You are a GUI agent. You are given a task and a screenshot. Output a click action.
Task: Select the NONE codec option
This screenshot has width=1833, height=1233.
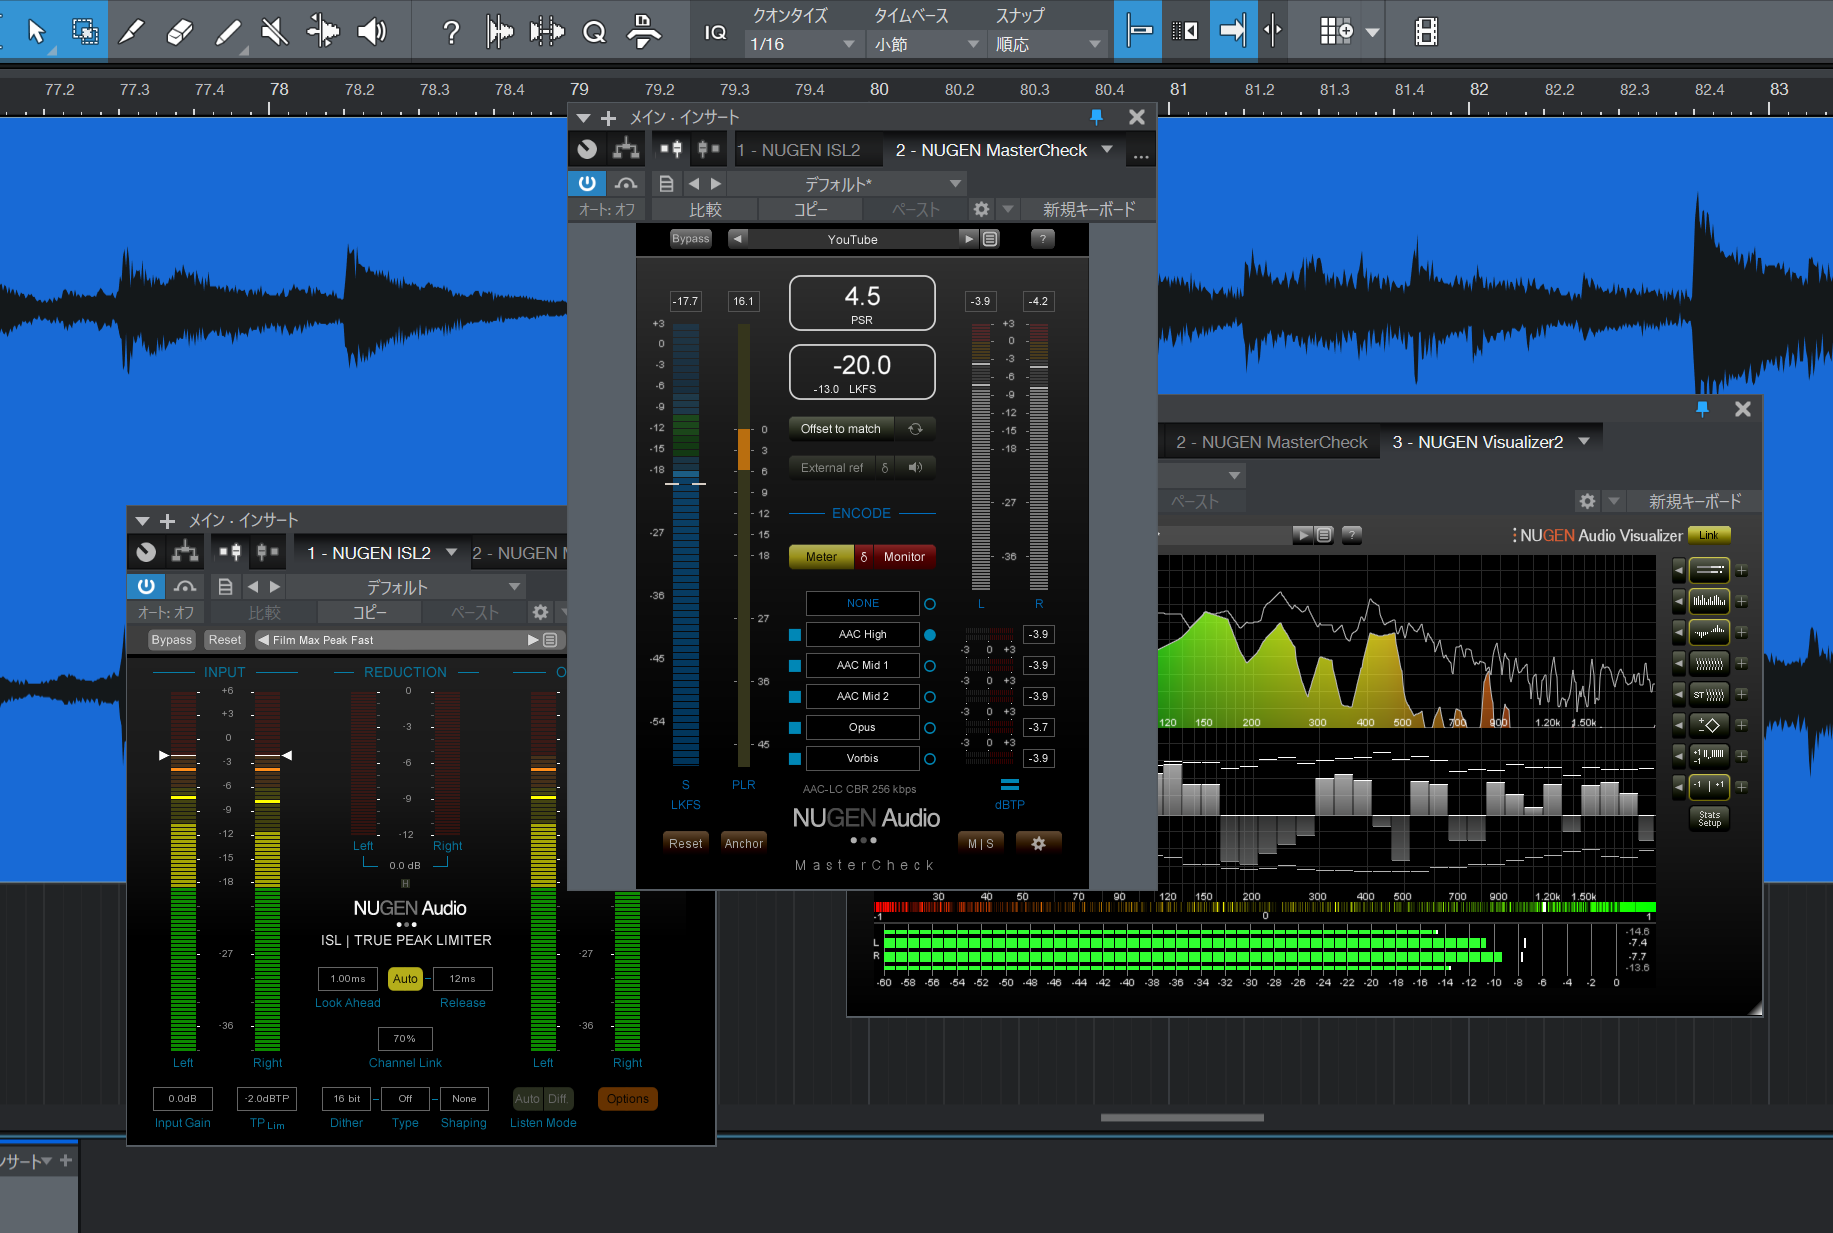tap(863, 604)
